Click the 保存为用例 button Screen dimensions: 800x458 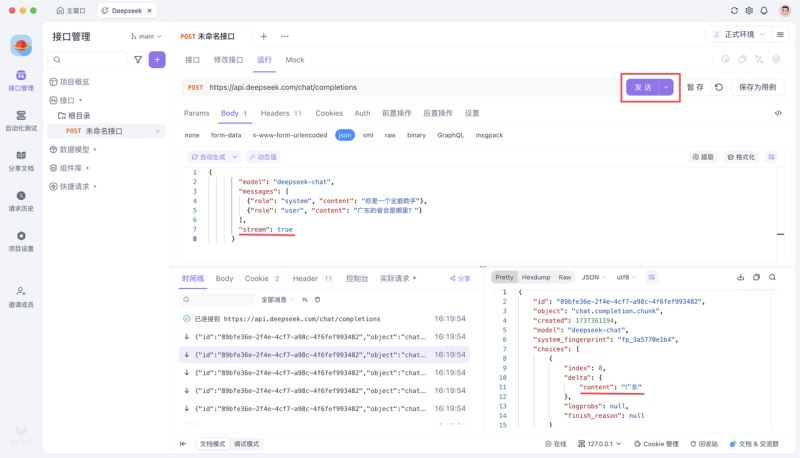pos(758,87)
